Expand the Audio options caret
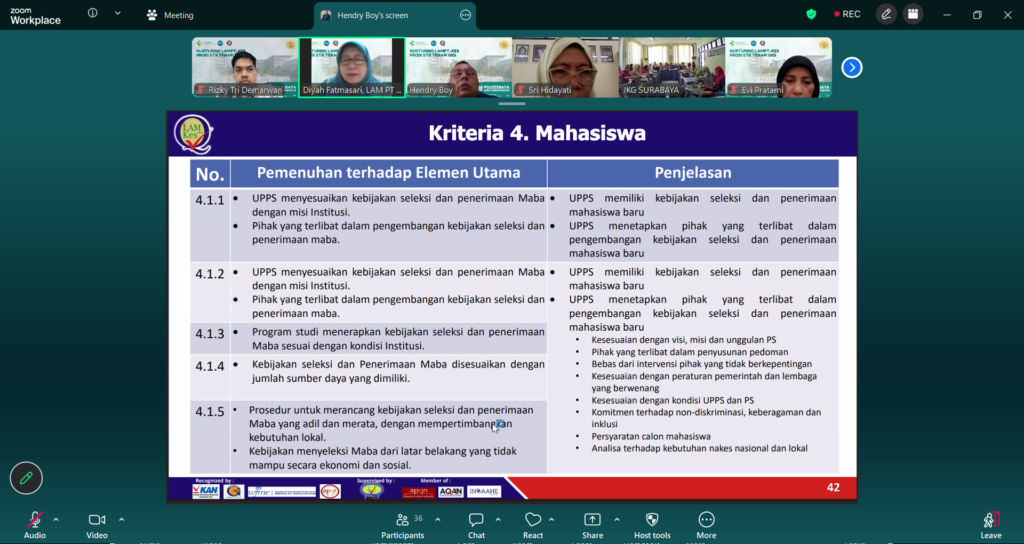Viewport: 1024px width, 544px height. coord(56,520)
